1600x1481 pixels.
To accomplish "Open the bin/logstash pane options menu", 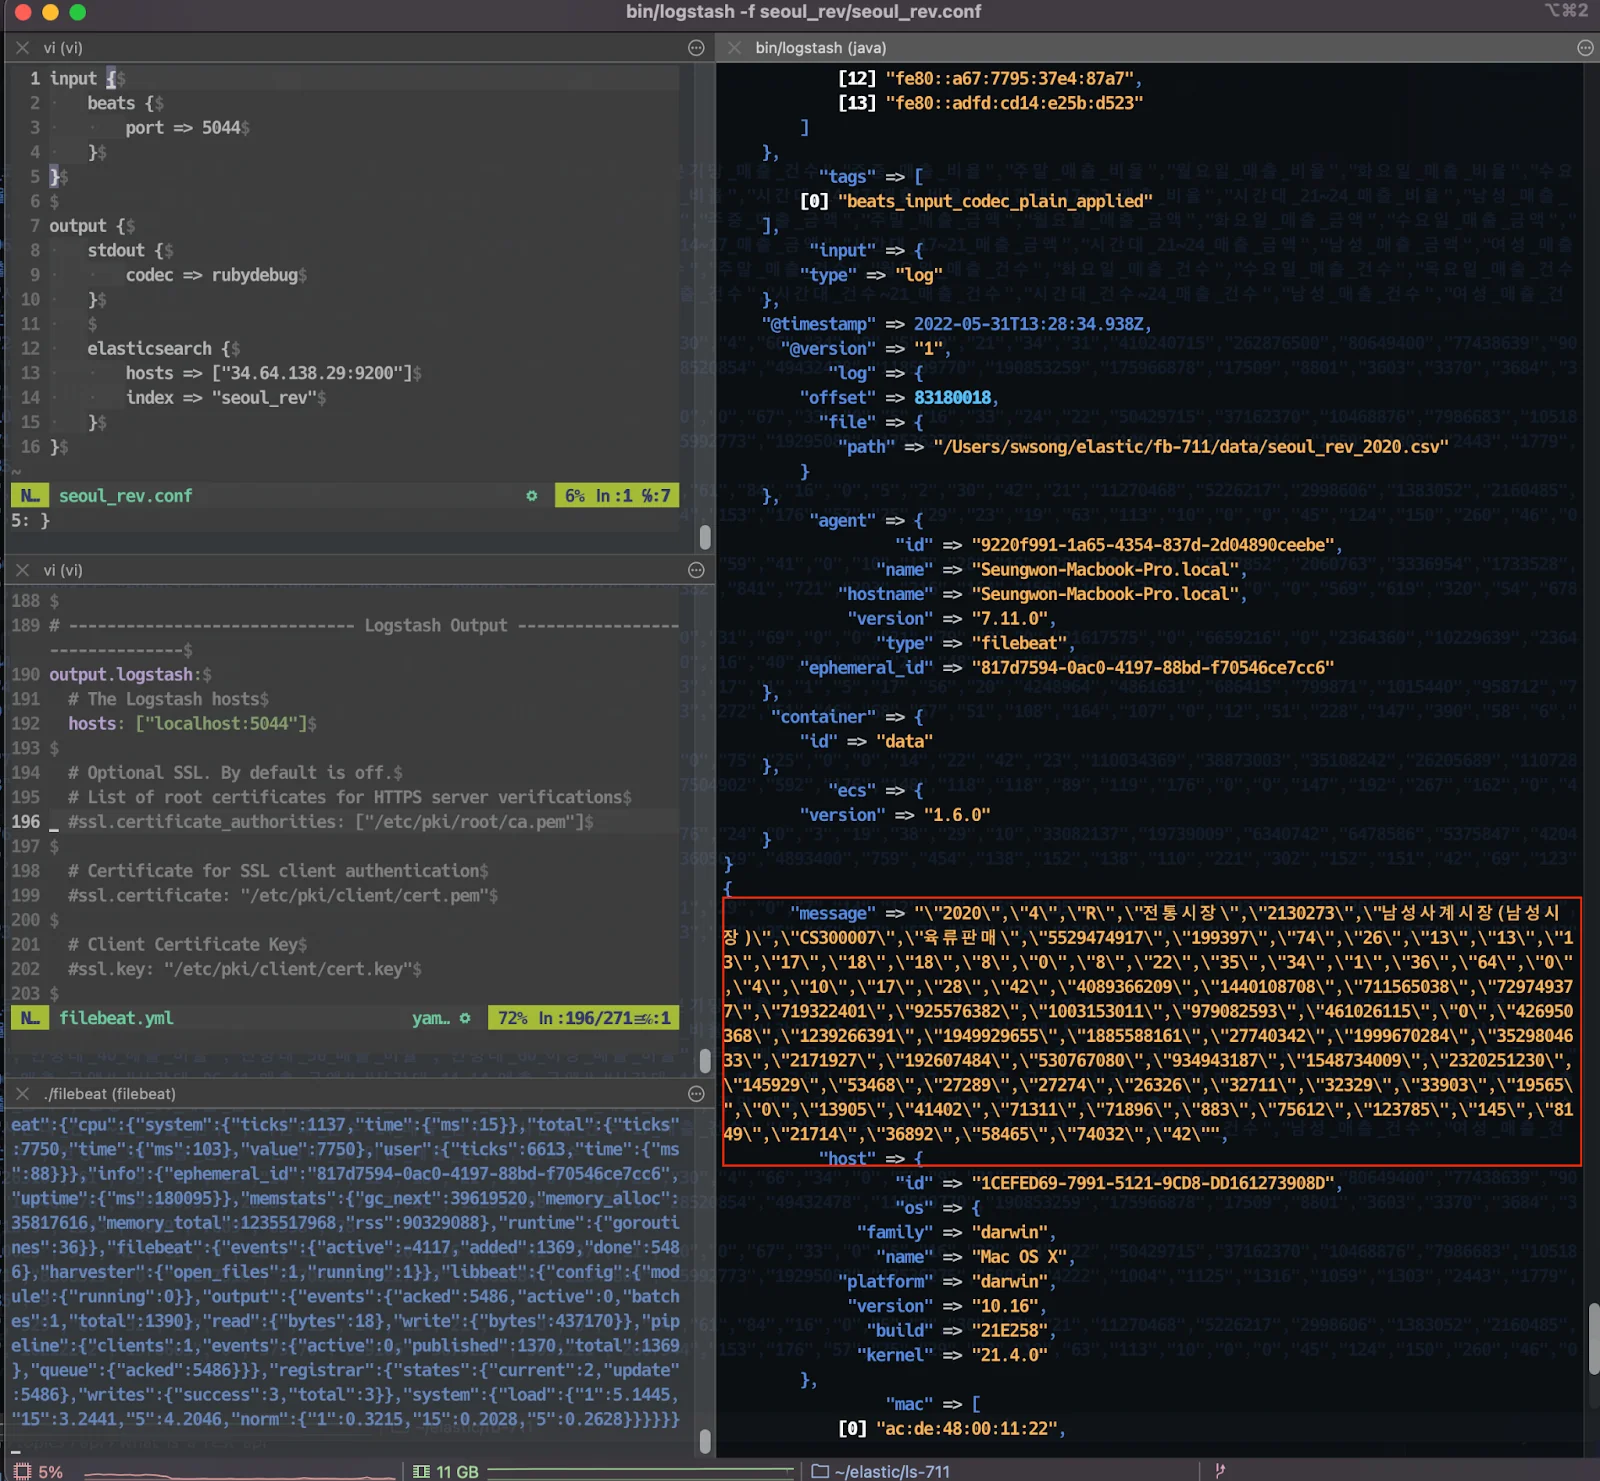I will coord(1585,48).
